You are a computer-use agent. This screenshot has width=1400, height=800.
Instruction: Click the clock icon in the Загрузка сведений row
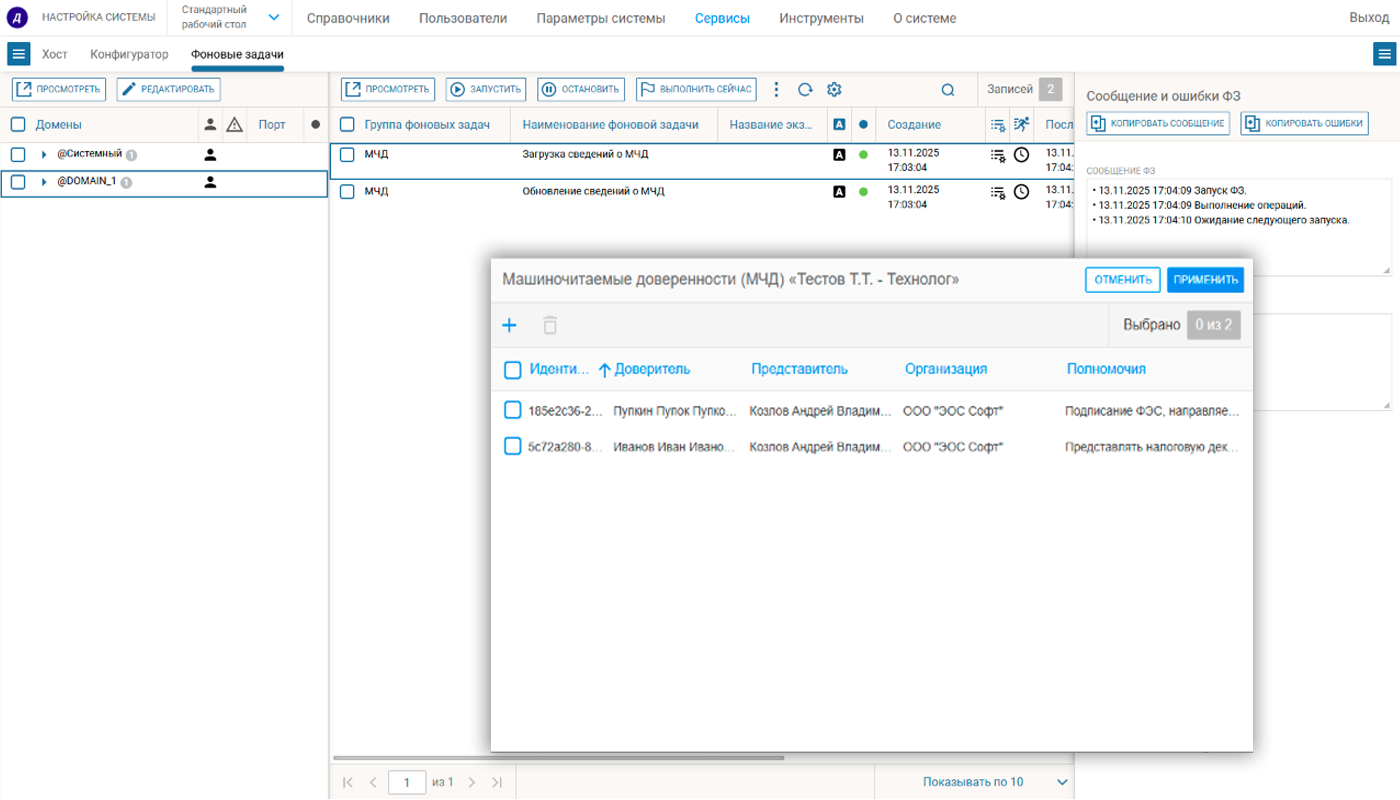pyautogui.click(x=1021, y=155)
